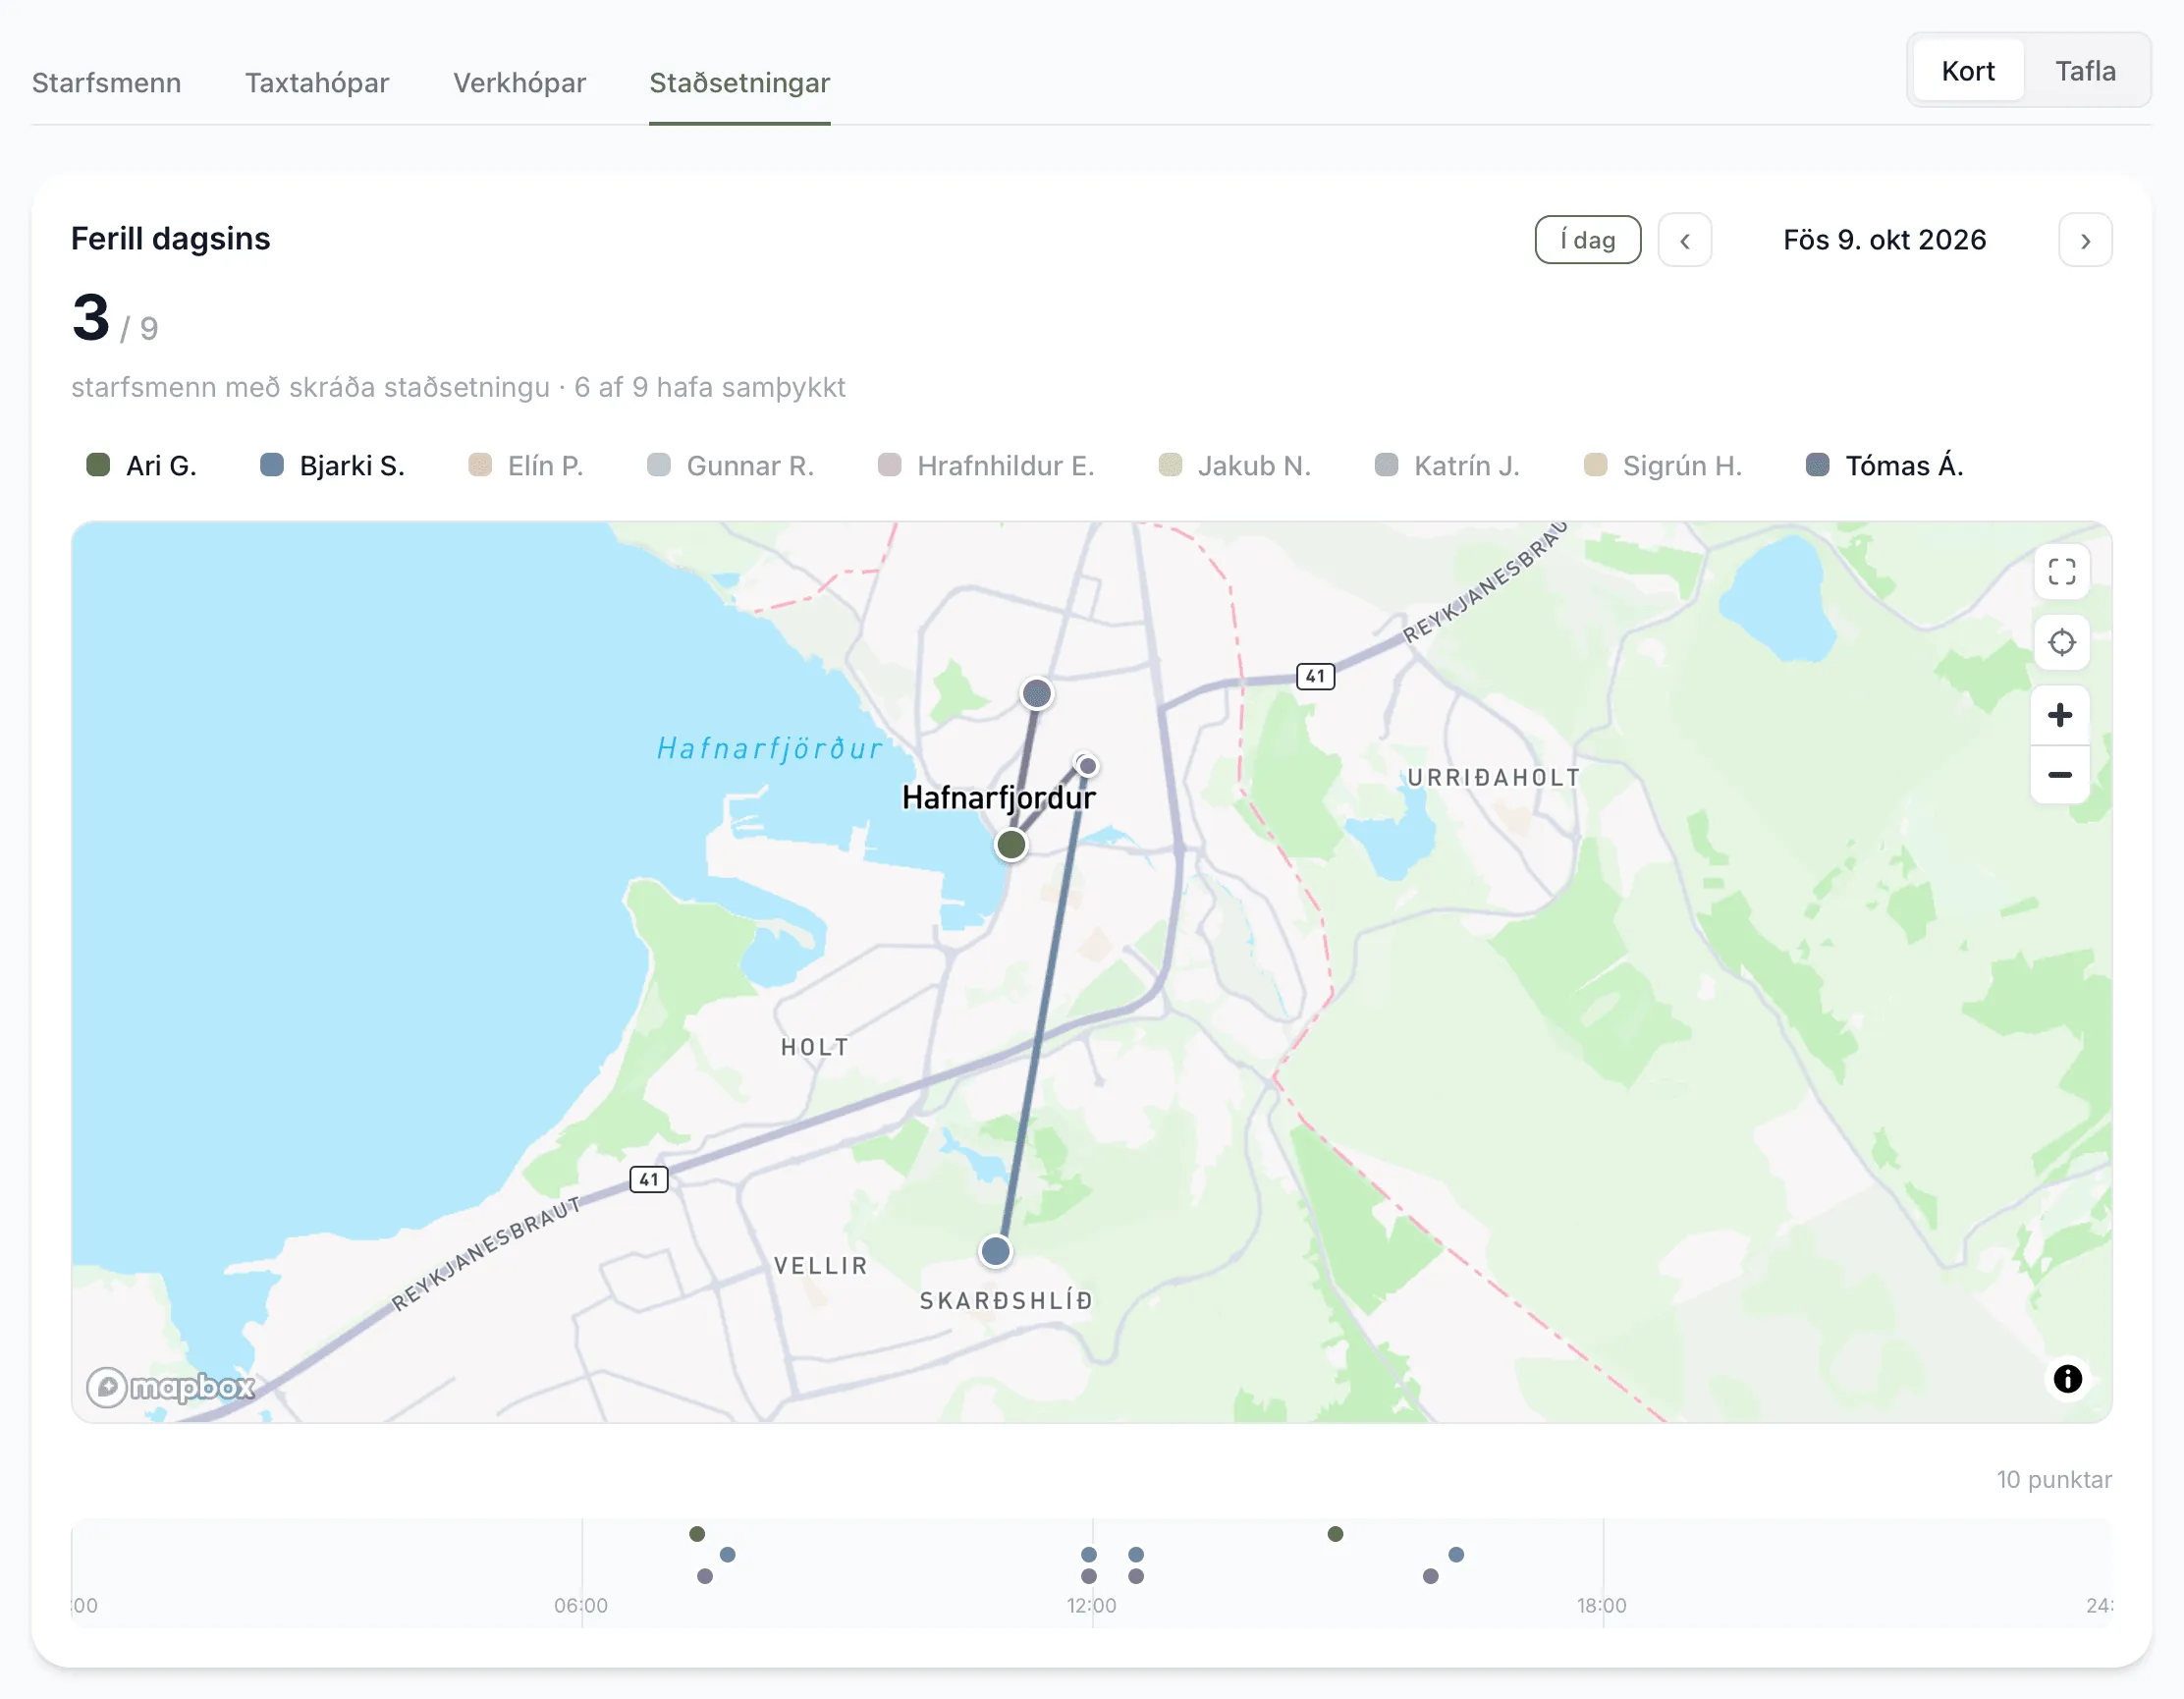Click green Ari G. marker on map

click(1011, 845)
